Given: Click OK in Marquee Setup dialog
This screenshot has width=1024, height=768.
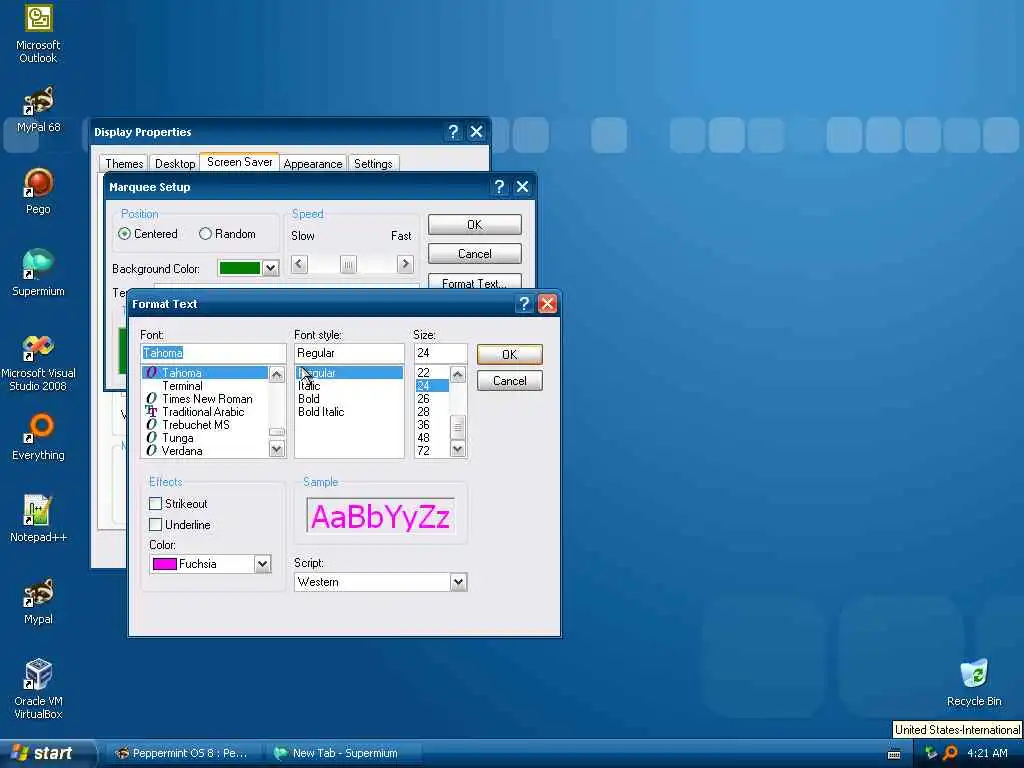Looking at the screenshot, I should click(x=474, y=225).
